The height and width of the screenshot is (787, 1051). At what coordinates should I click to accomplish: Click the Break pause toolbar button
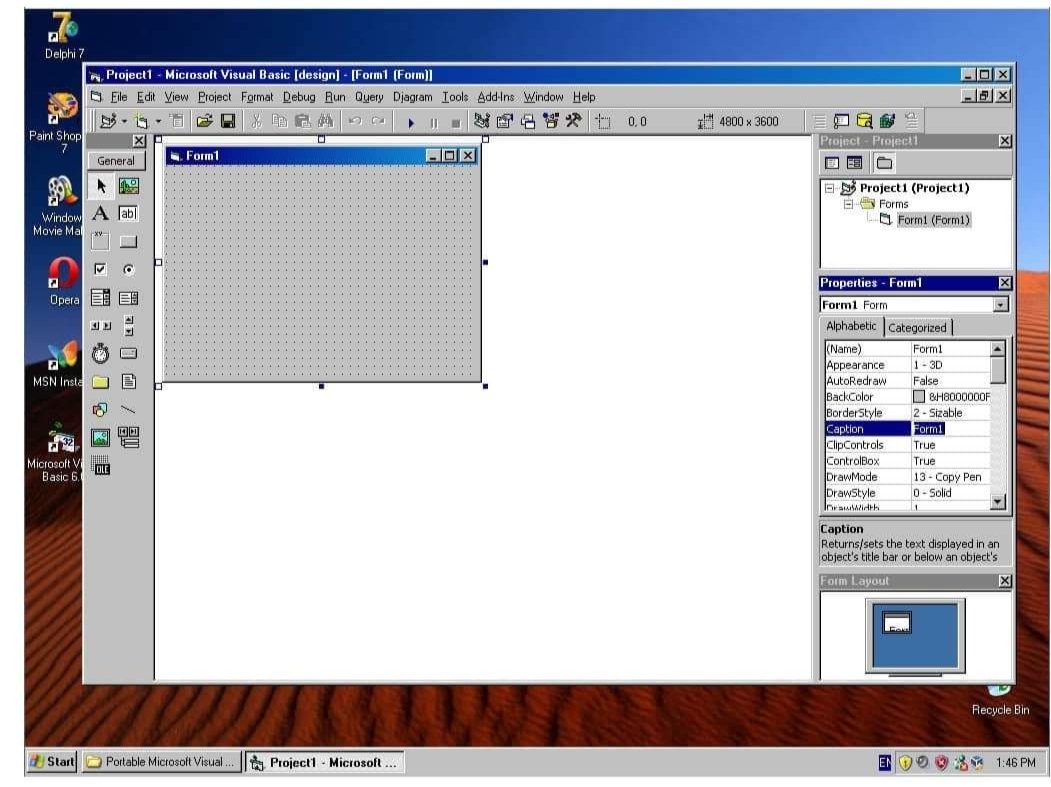434,123
